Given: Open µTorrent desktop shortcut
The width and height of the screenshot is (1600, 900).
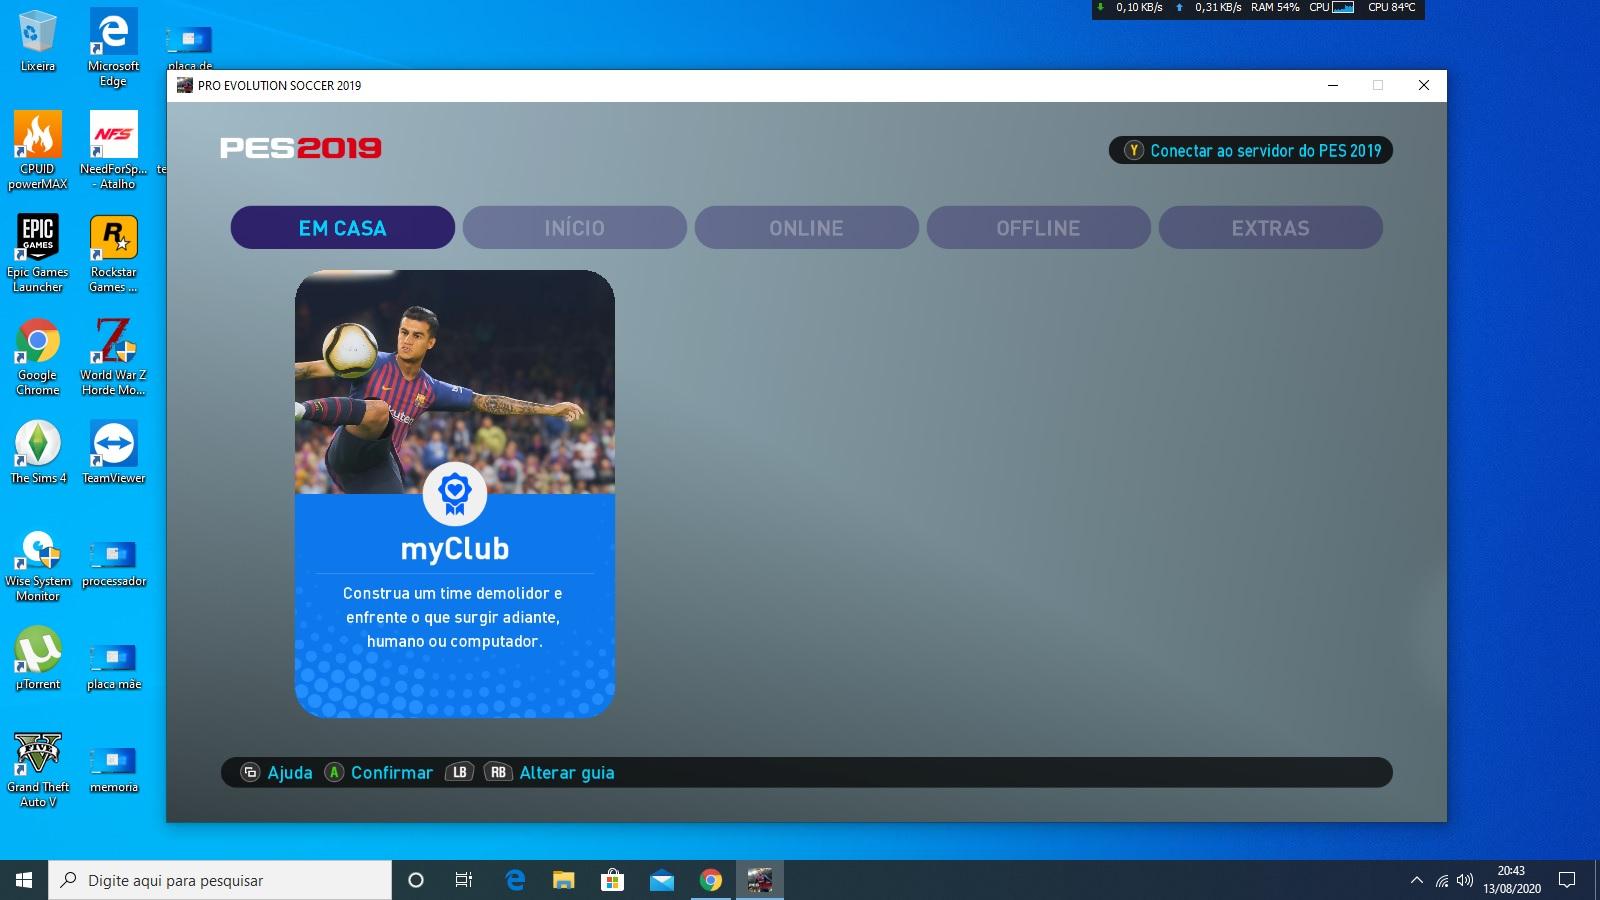Looking at the screenshot, I should (x=38, y=658).
